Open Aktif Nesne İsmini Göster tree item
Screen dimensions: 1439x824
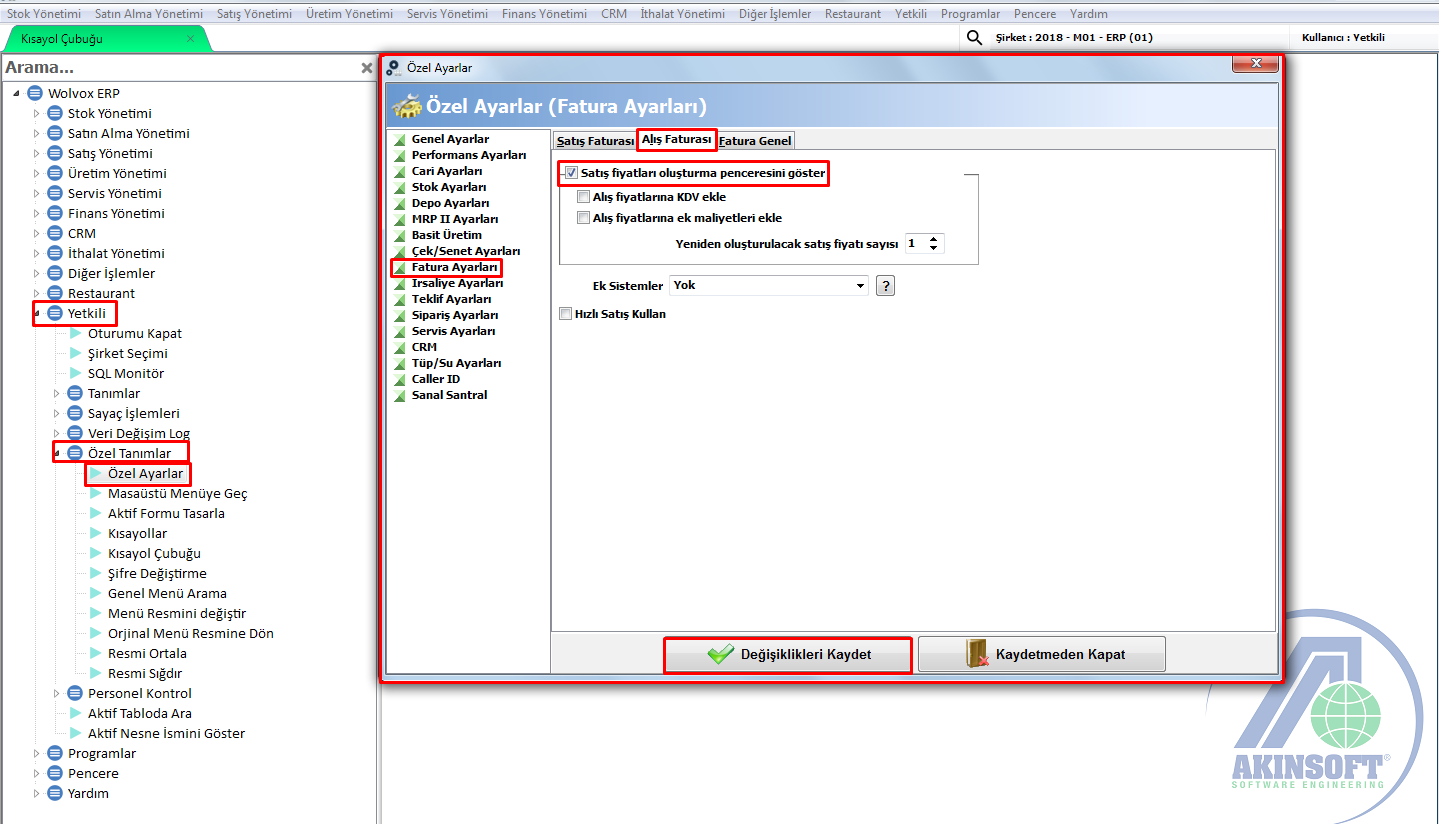(166, 733)
